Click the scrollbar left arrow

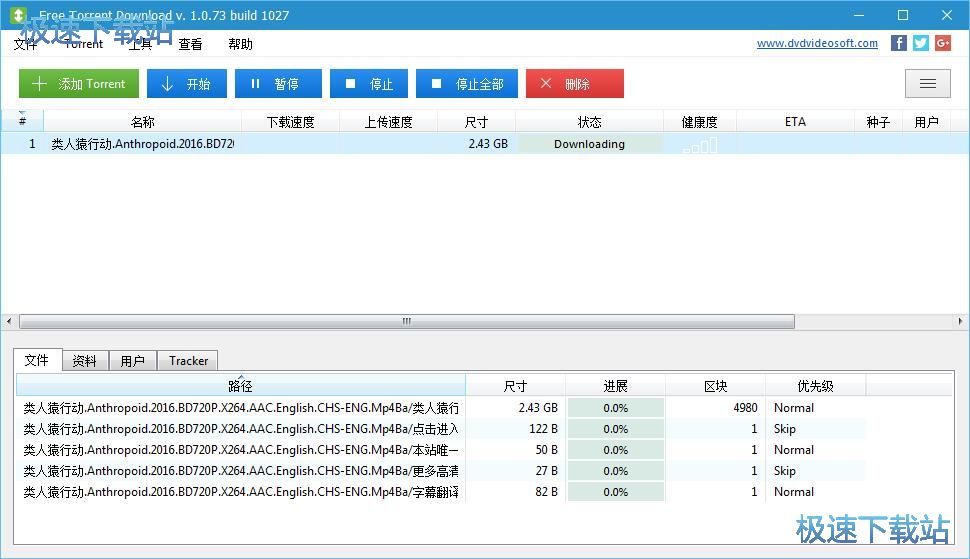(9, 322)
